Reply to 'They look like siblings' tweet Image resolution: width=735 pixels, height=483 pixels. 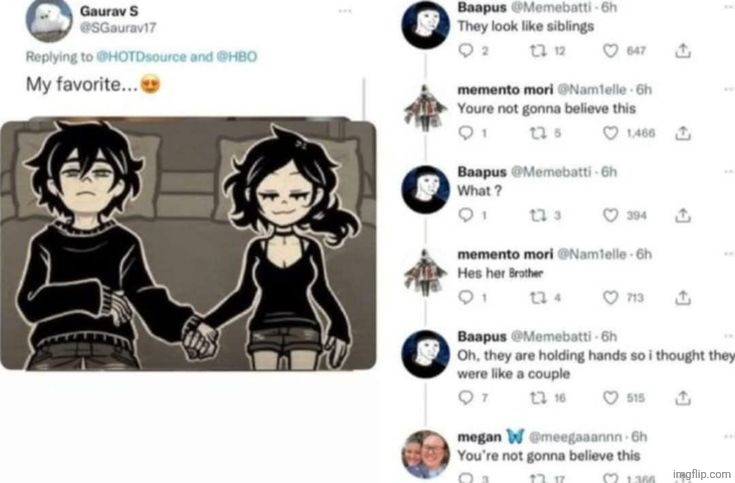465,51
